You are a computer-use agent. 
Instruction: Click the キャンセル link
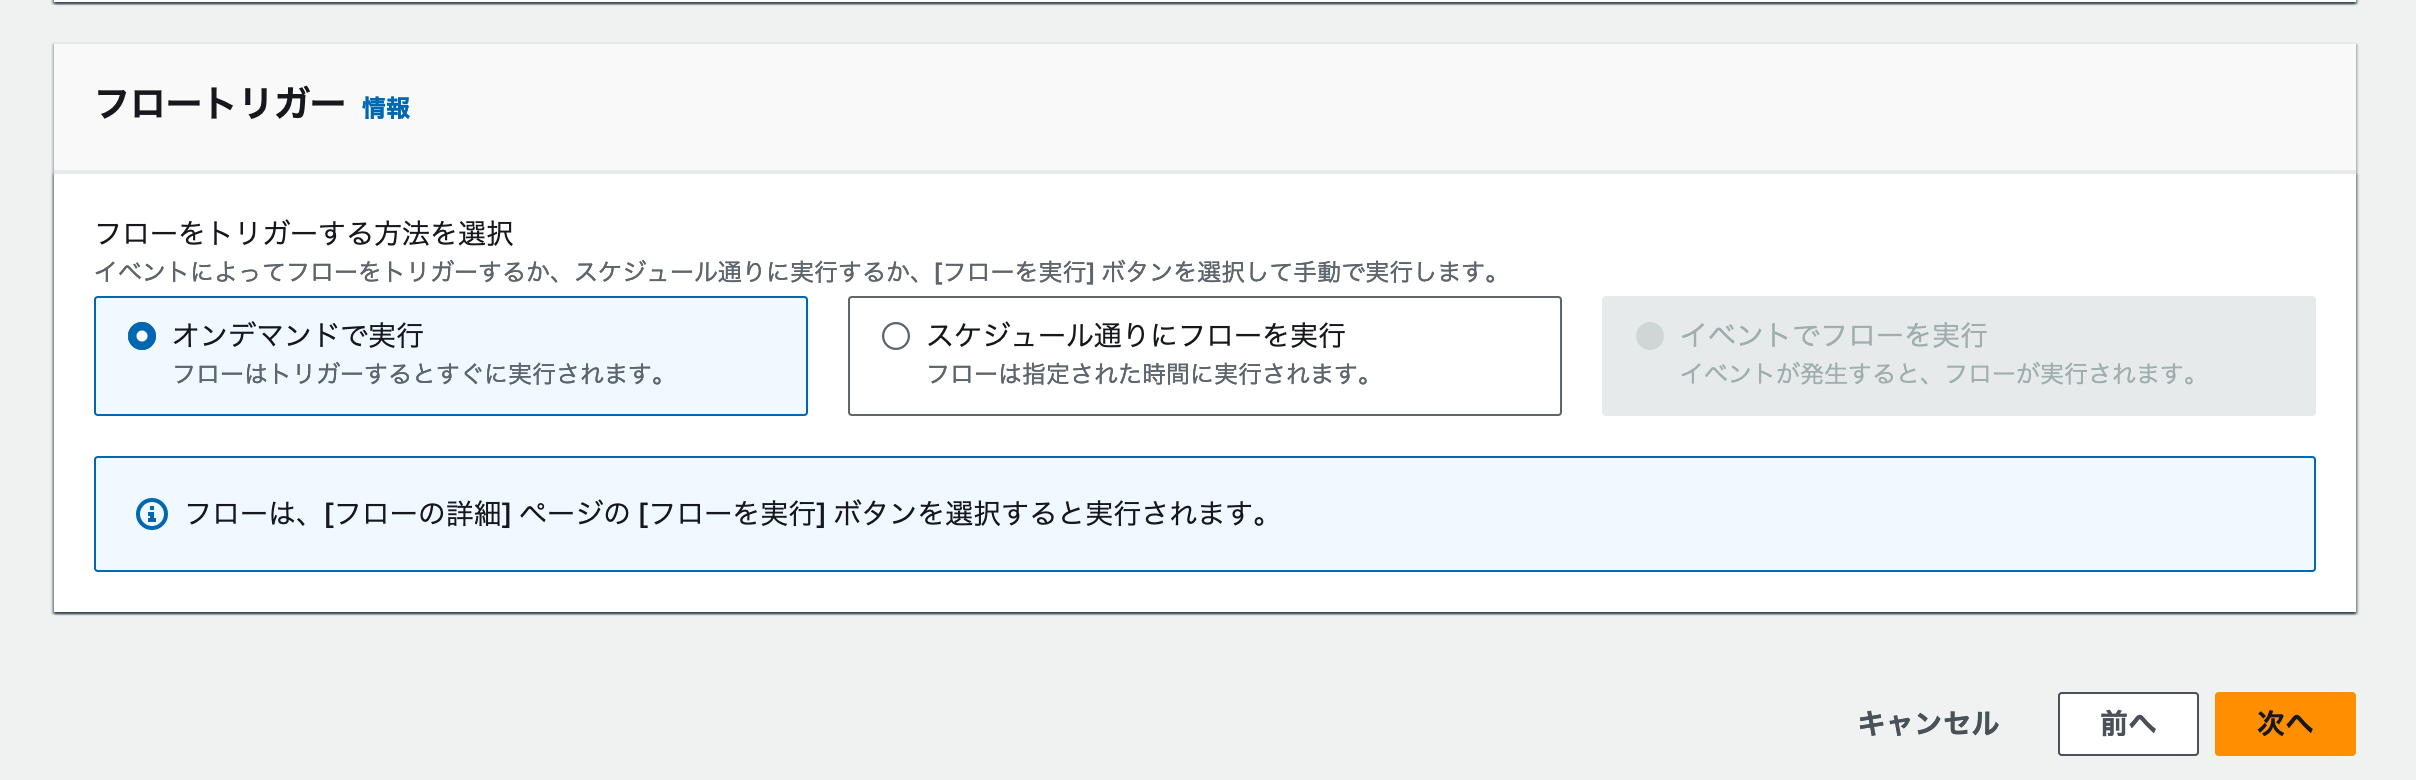(x=1929, y=723)
